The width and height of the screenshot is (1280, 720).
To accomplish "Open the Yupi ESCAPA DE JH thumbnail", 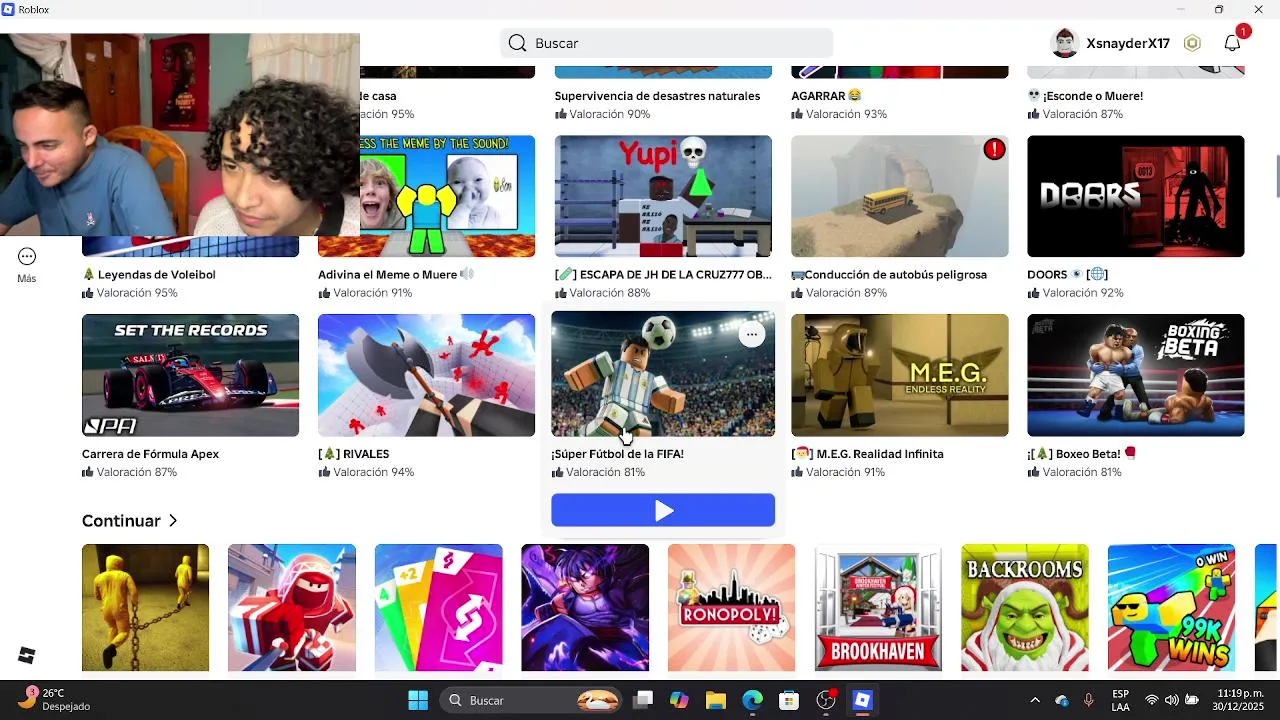I will click(x=663, y=196).
